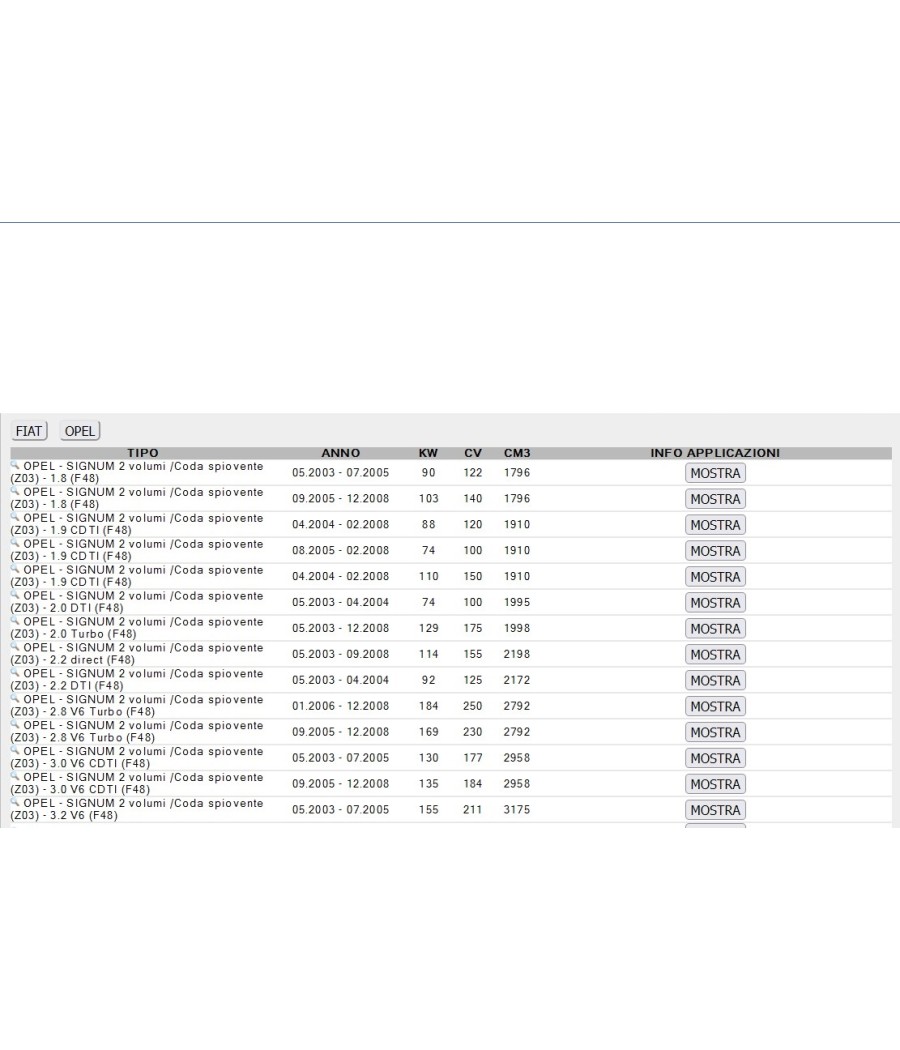The height and width of the screenshot is (1050, 900).
Task: Click magnifier icon of 3.0 V6 CDTI 184 CV row
Action: pos(15,776)
